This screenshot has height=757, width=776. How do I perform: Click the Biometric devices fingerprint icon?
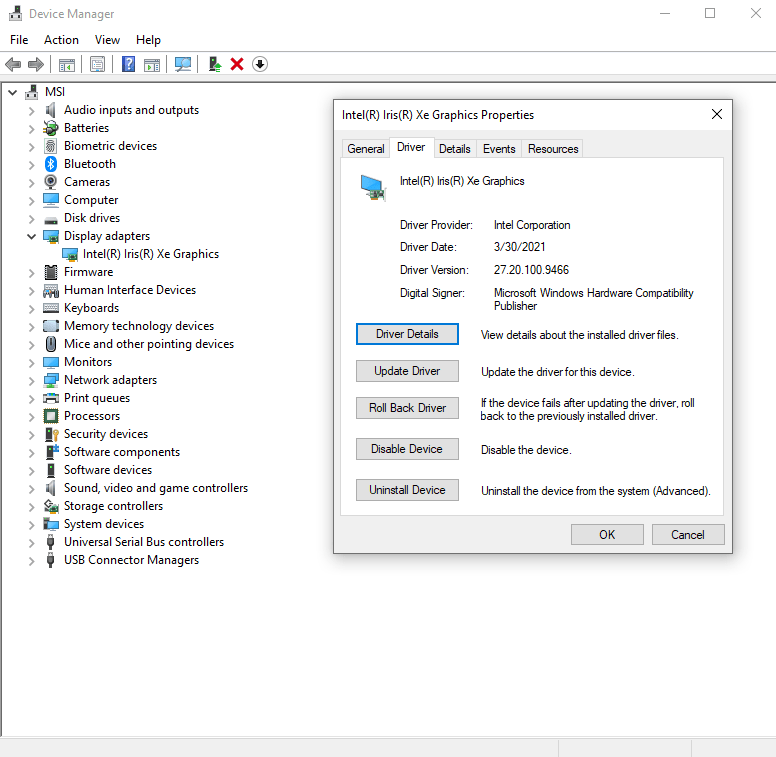pyautogui.click(x=50, y=146)
